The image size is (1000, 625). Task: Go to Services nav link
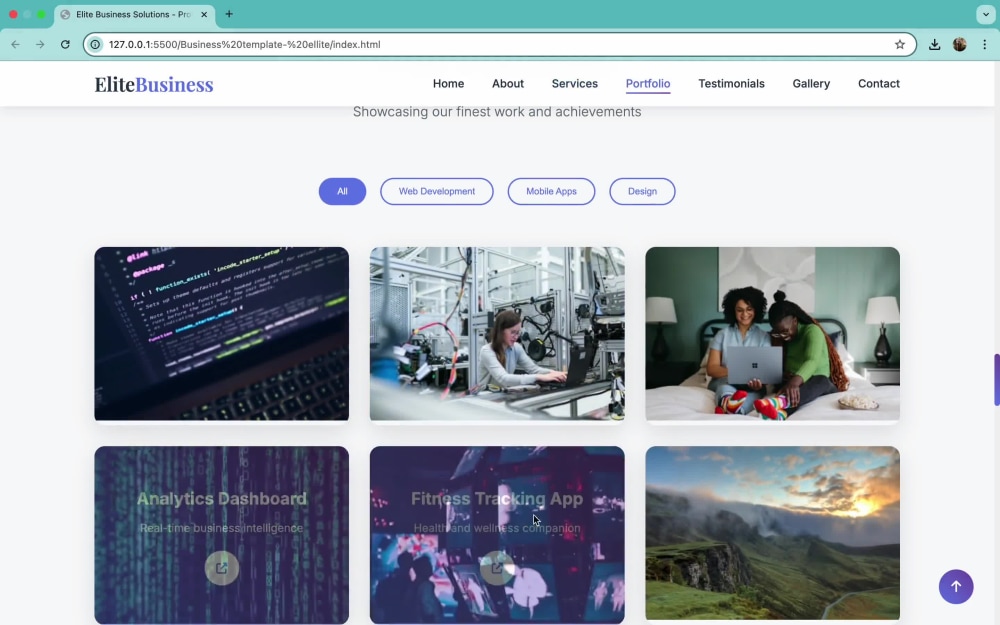[575, 84]
